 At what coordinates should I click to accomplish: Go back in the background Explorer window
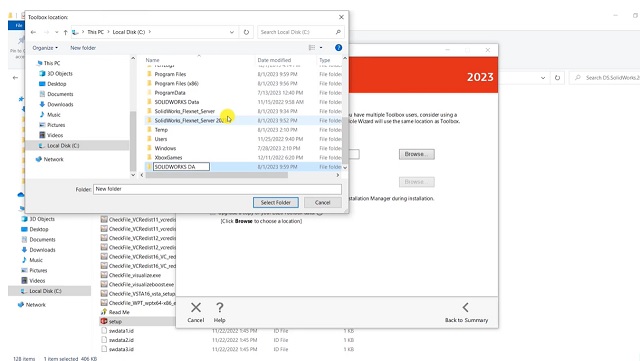pyautogui.click(x=16, y=78)
